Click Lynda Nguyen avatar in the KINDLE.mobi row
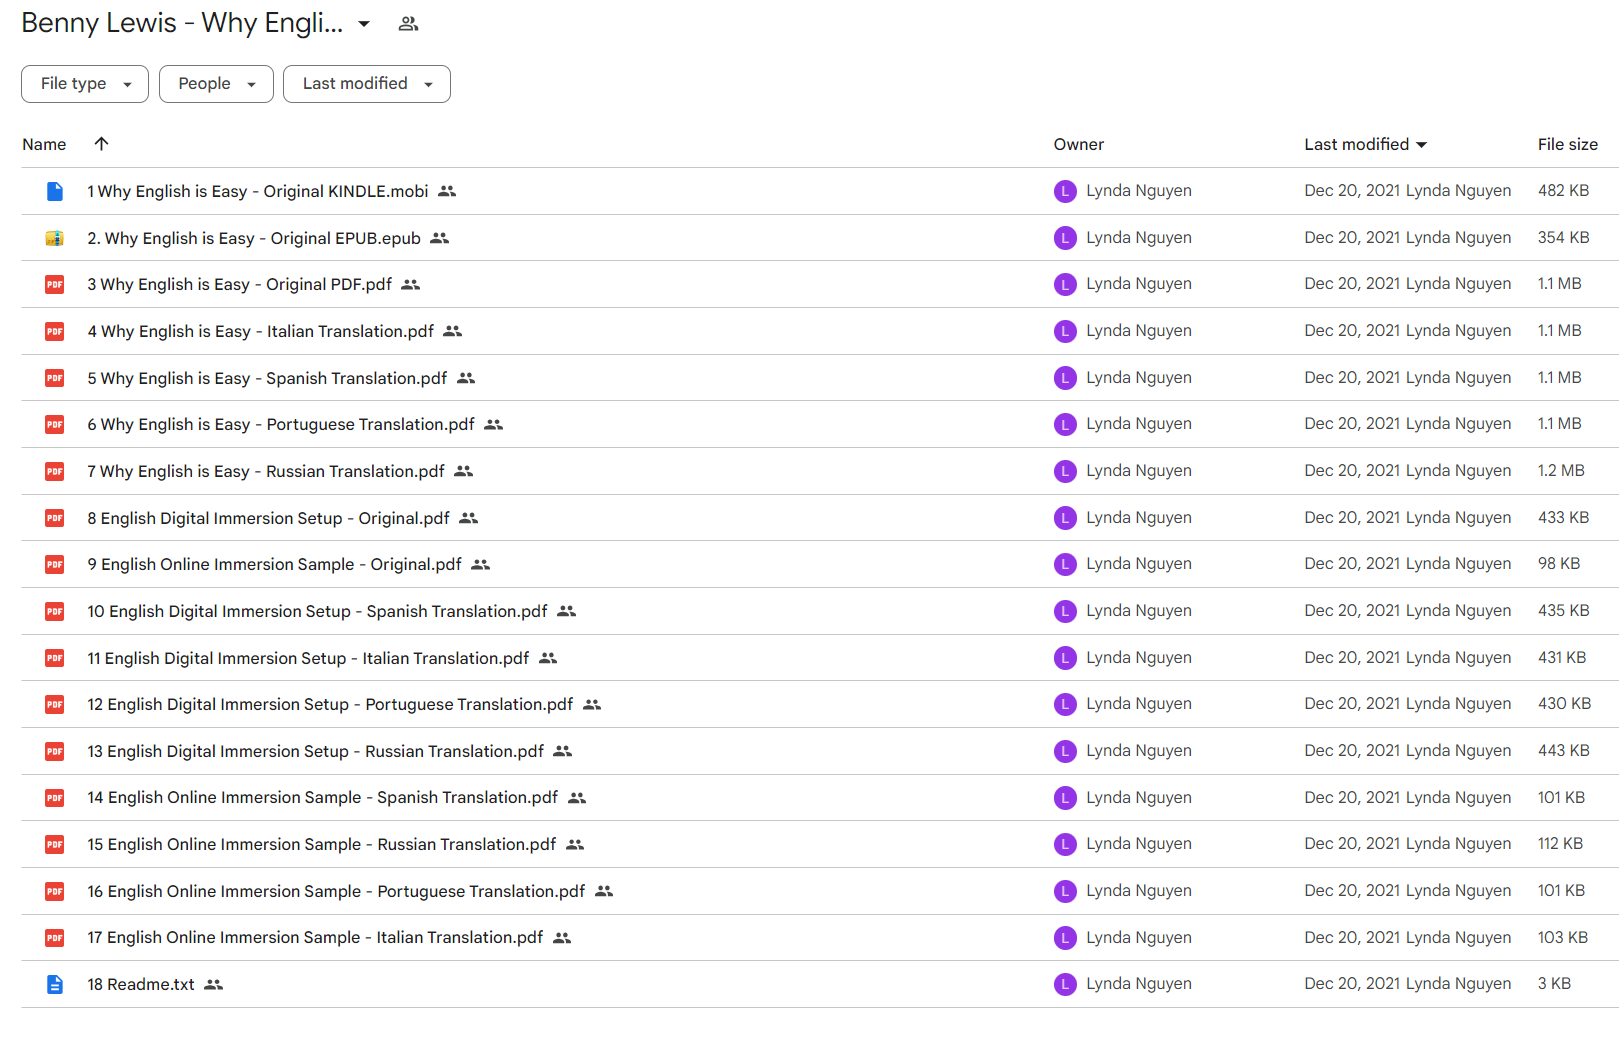This screenshot has width=1619, height=1056. coord(1065,191)
